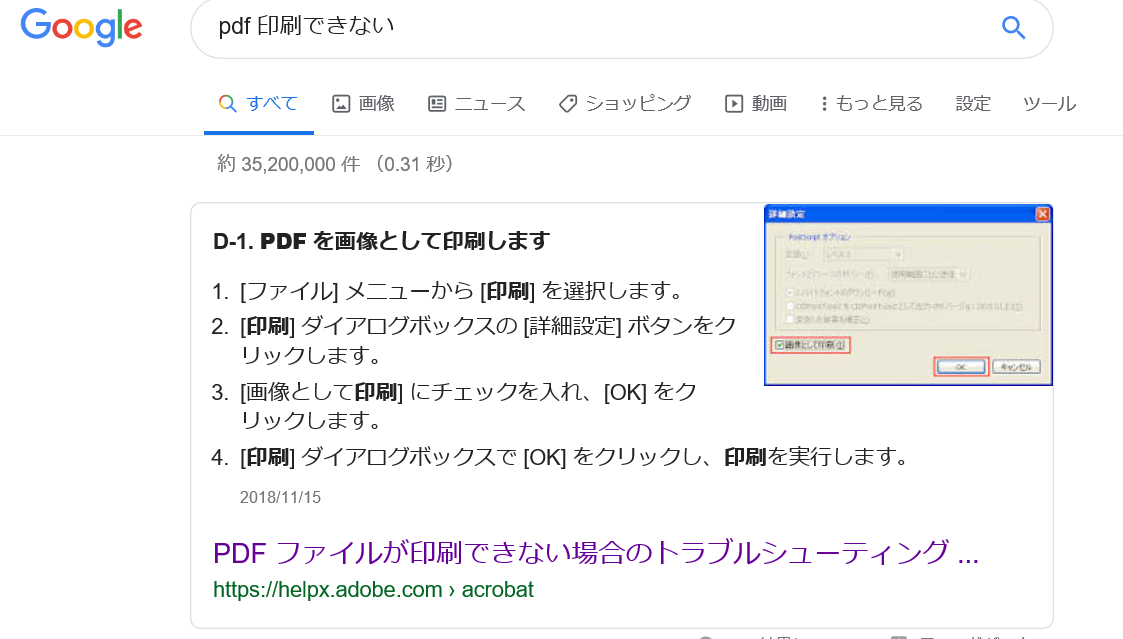The height and width of the screenshot is (639, 1123).
Task: Click the Google logo
Action: click(x=80, y=28)
